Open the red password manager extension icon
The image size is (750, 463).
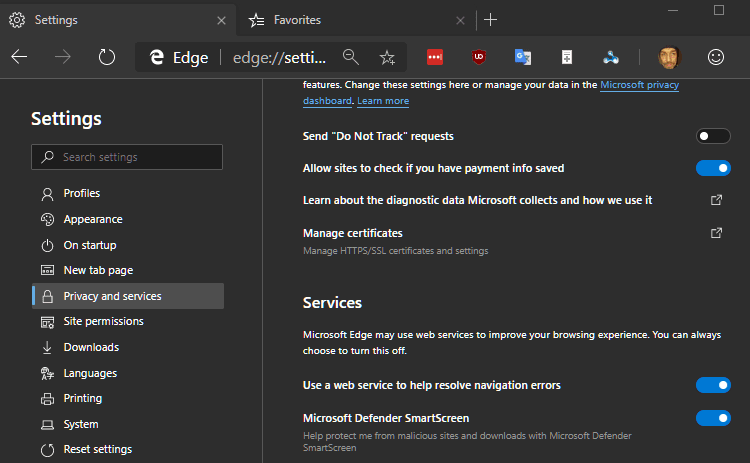[435, 57]
